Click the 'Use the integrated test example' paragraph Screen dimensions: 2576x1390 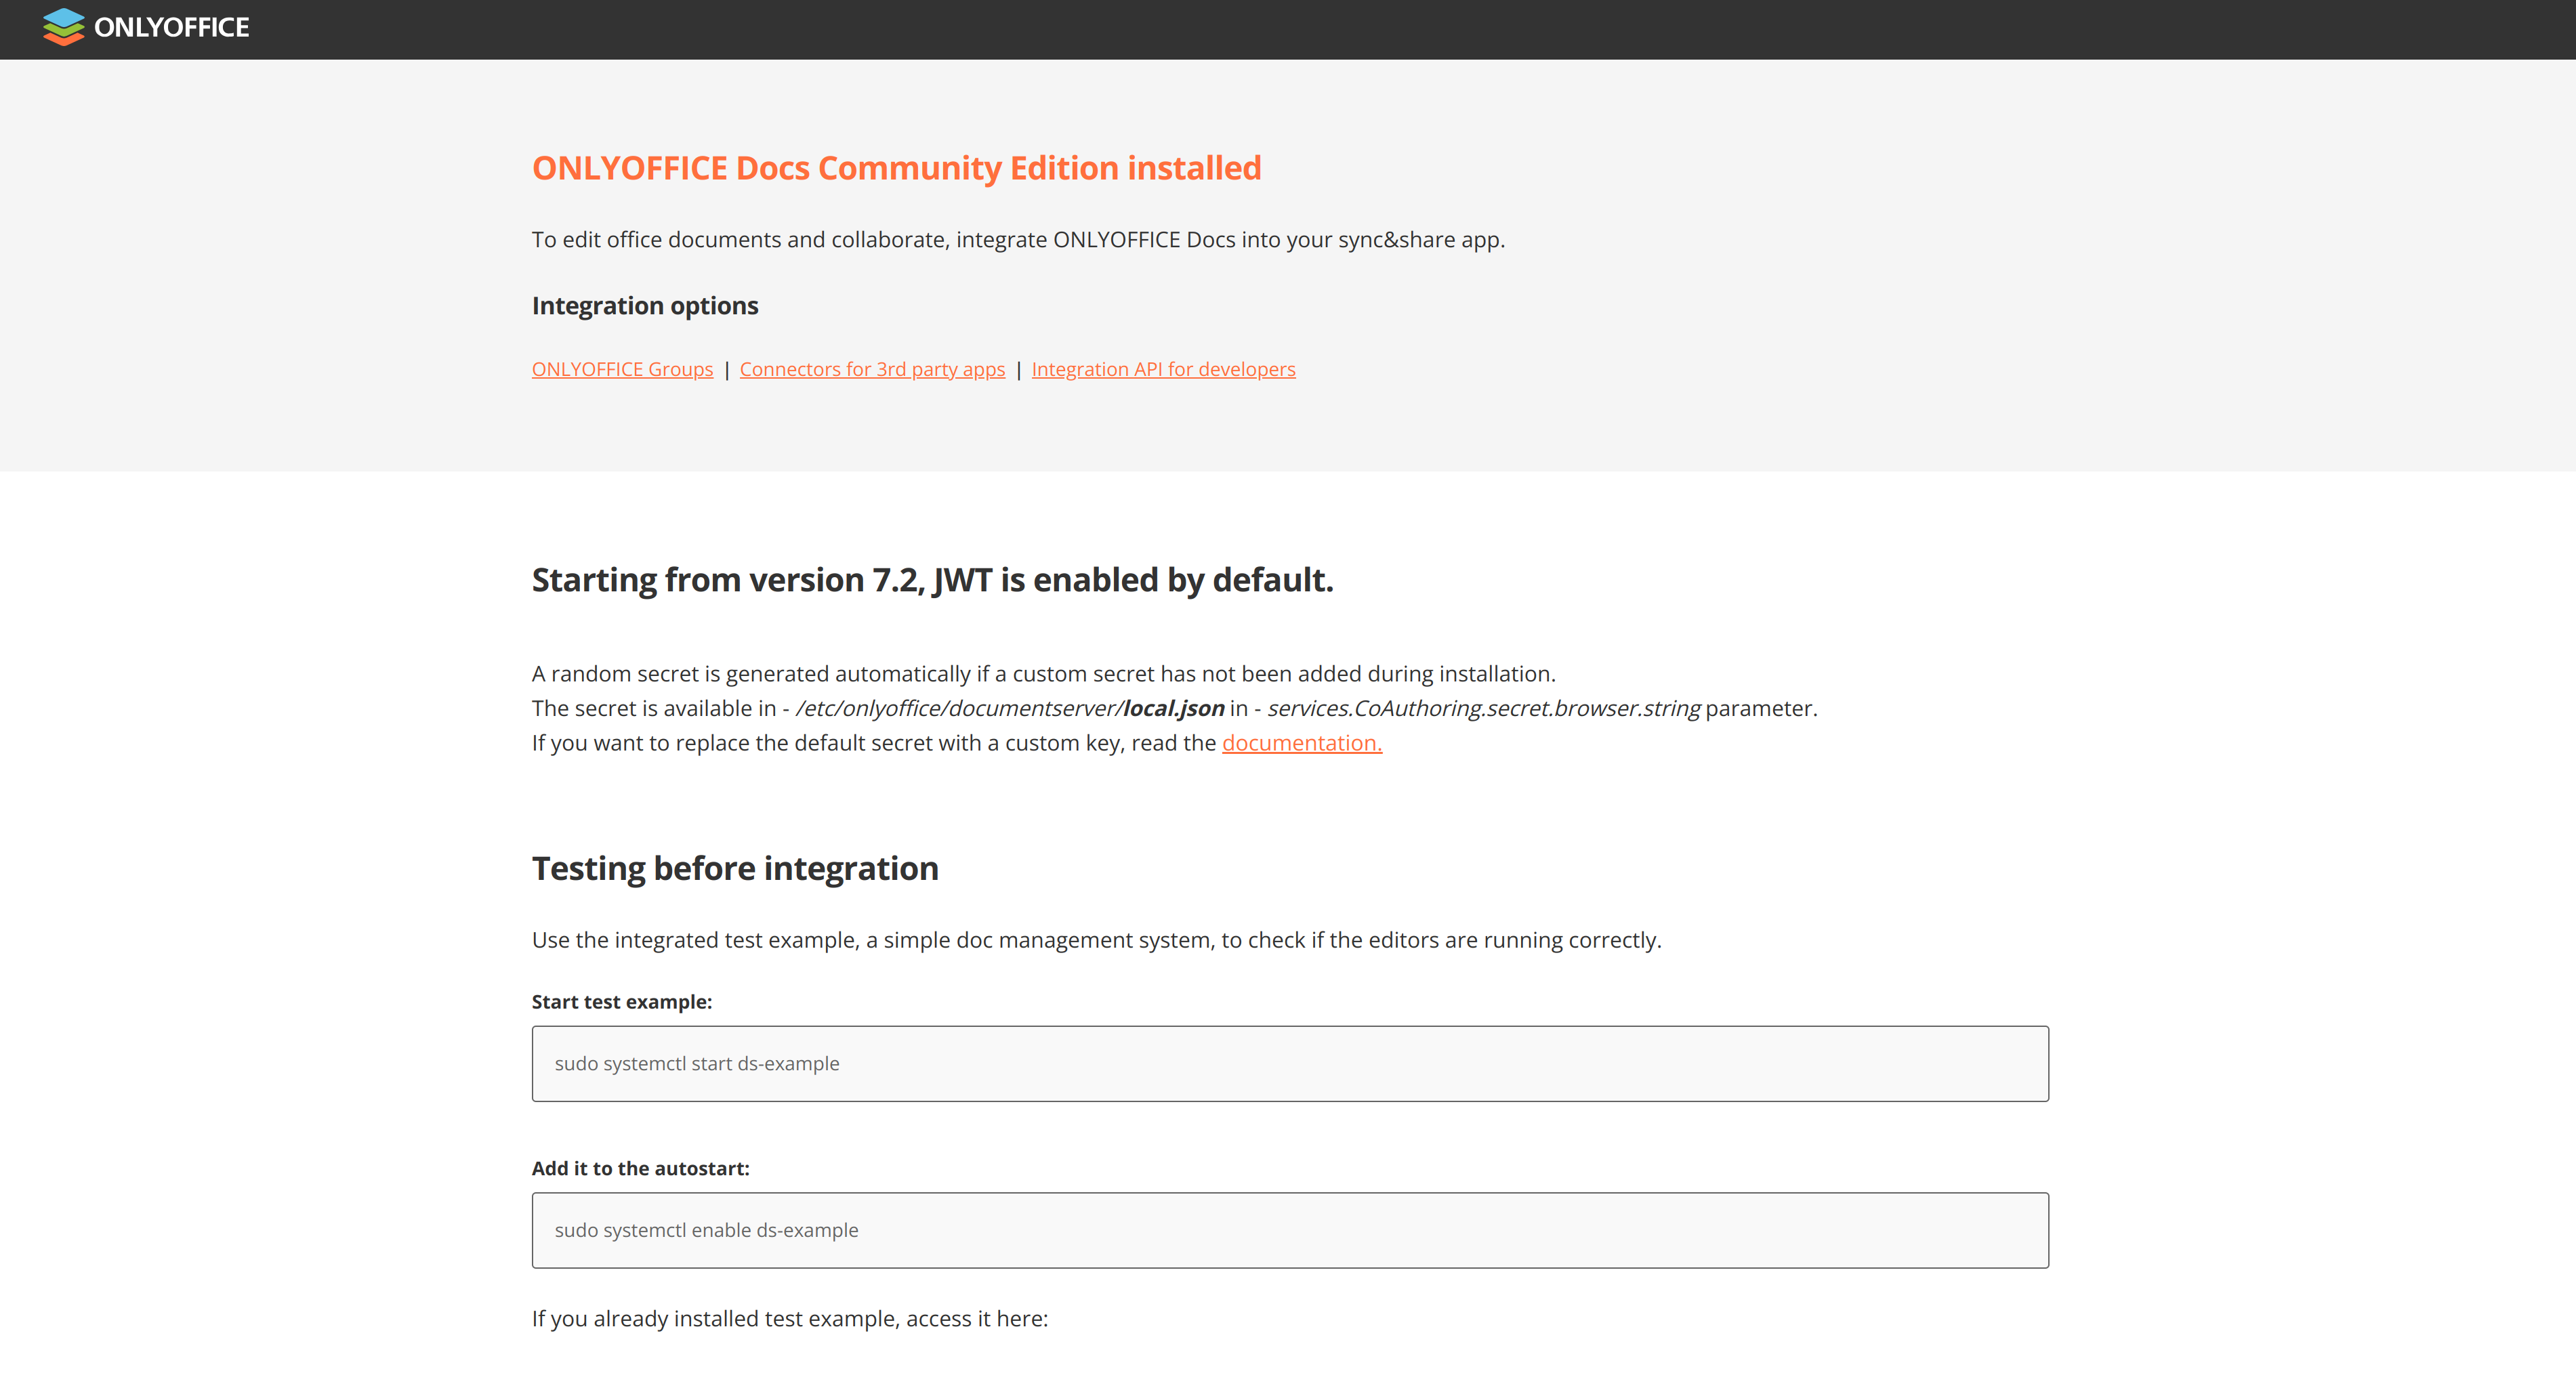tap(1096, 940)
